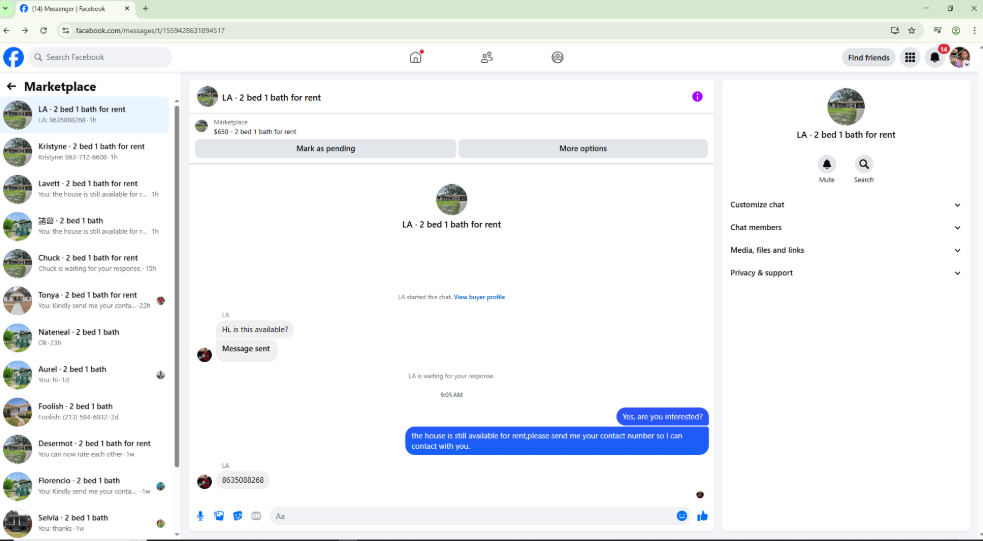This screenshot has height=541, width=983.
Task: Bookmark this page with the star icon
Action: 912,30
